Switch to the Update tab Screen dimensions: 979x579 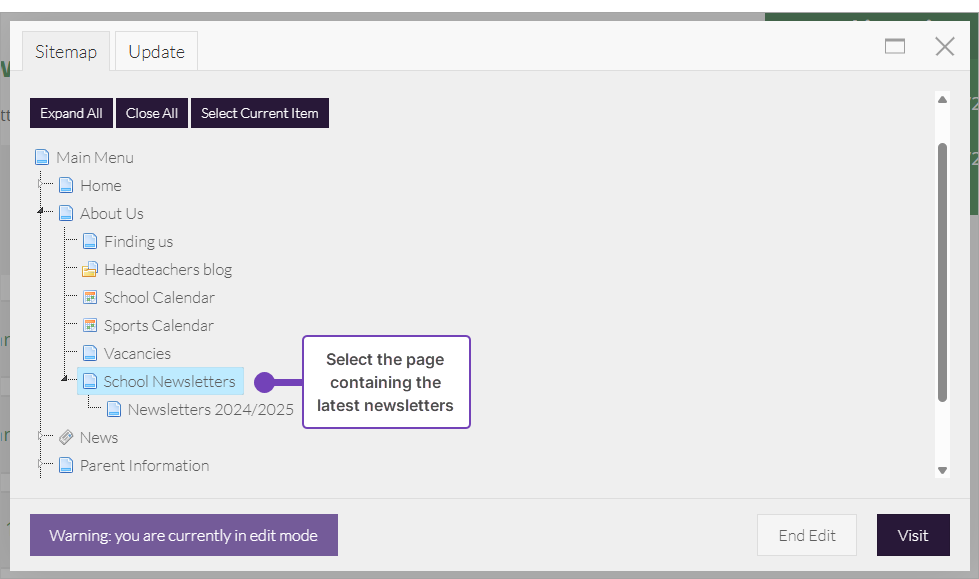pyautogui.click(x=156, y=52)
